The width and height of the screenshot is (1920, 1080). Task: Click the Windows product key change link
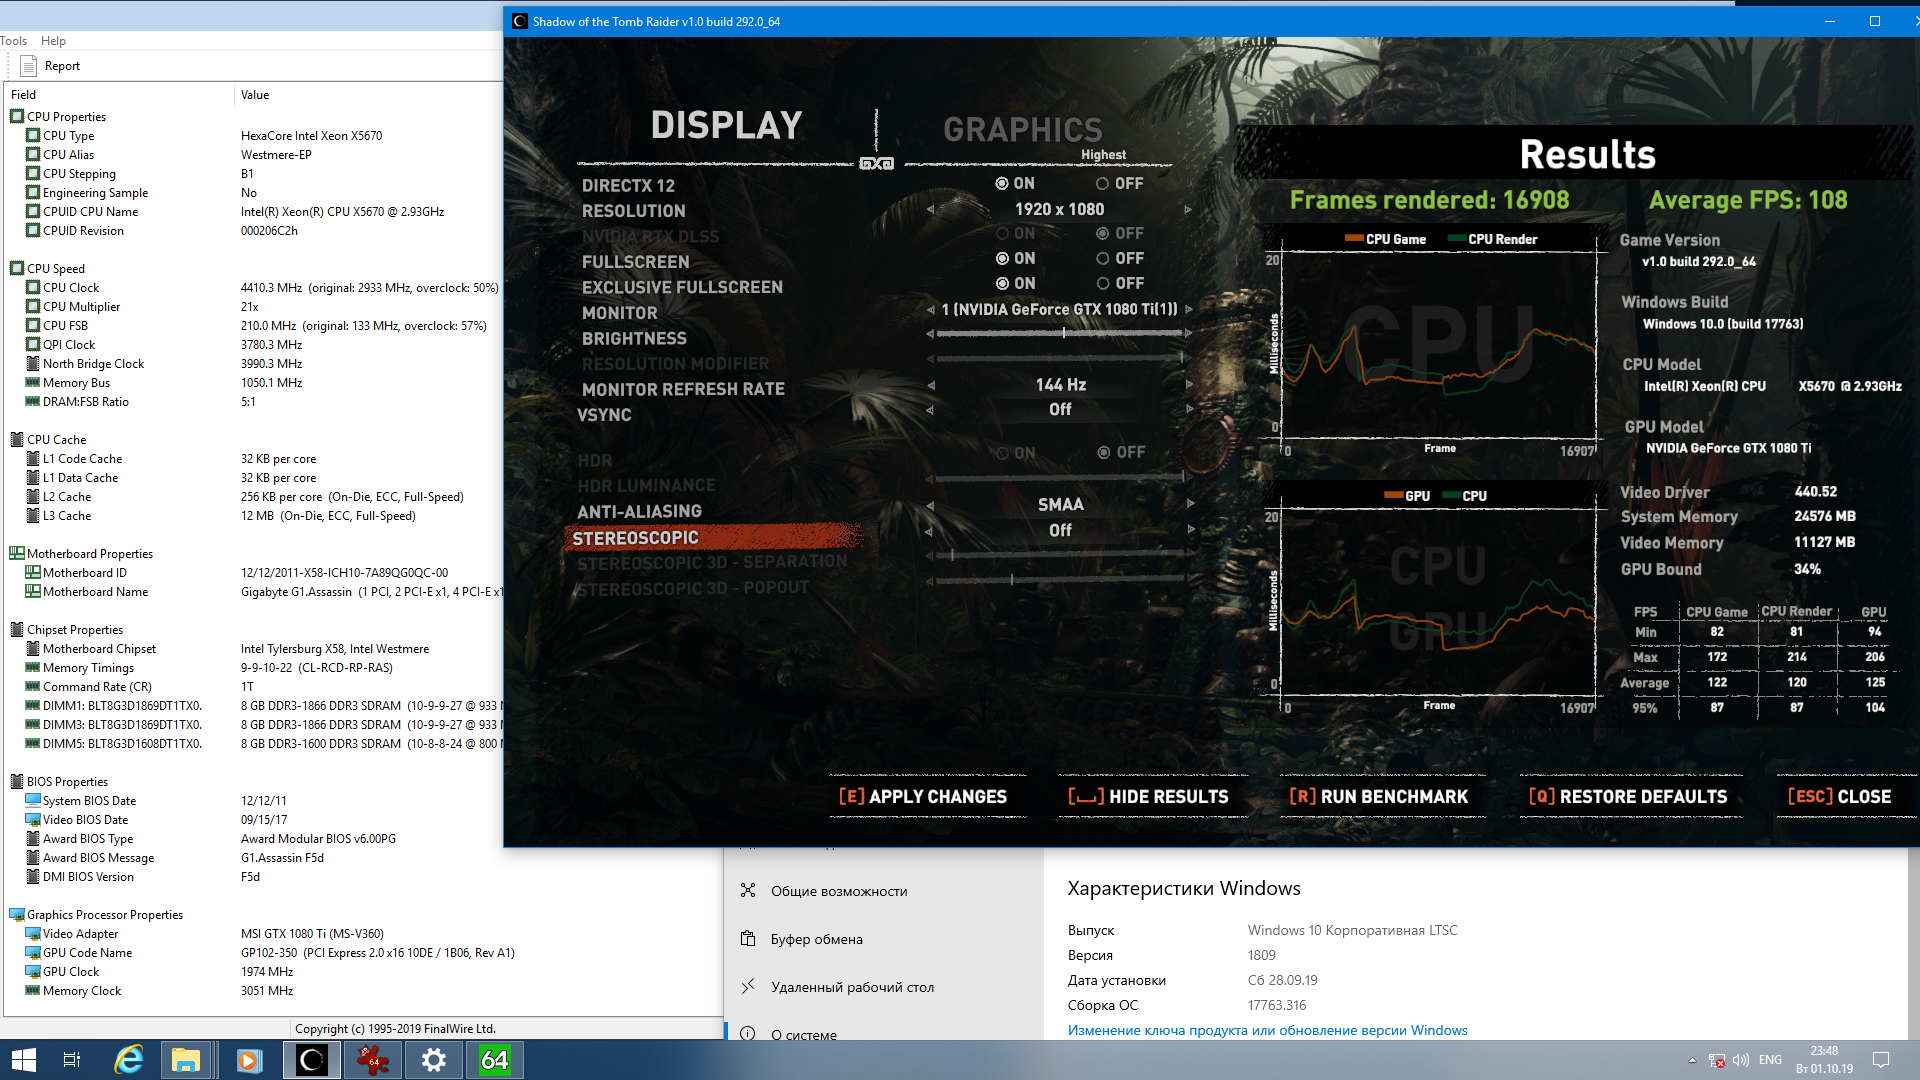click(x=1267, y=1030)
